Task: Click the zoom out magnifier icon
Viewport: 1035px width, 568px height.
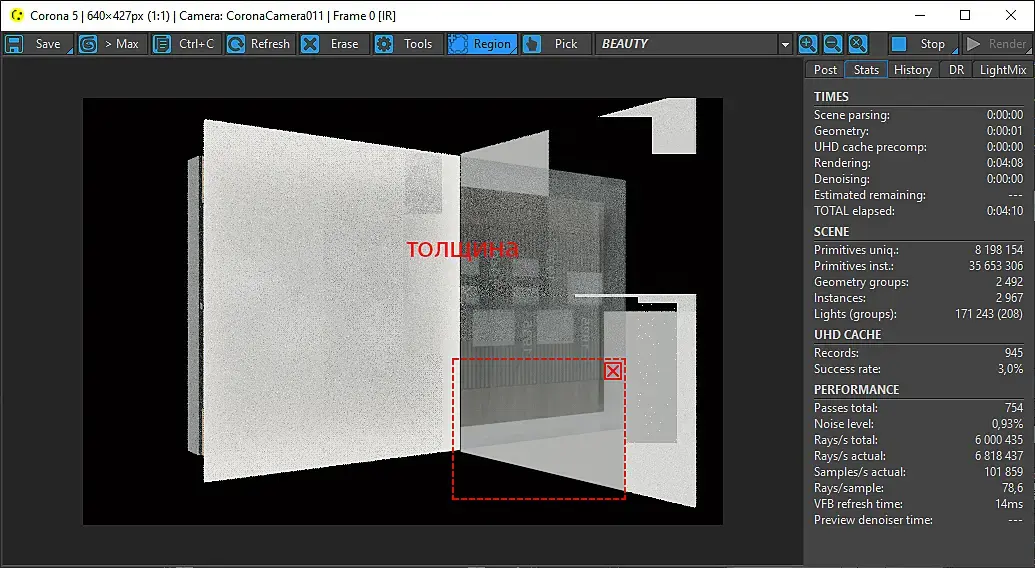Action: [832, 44]
